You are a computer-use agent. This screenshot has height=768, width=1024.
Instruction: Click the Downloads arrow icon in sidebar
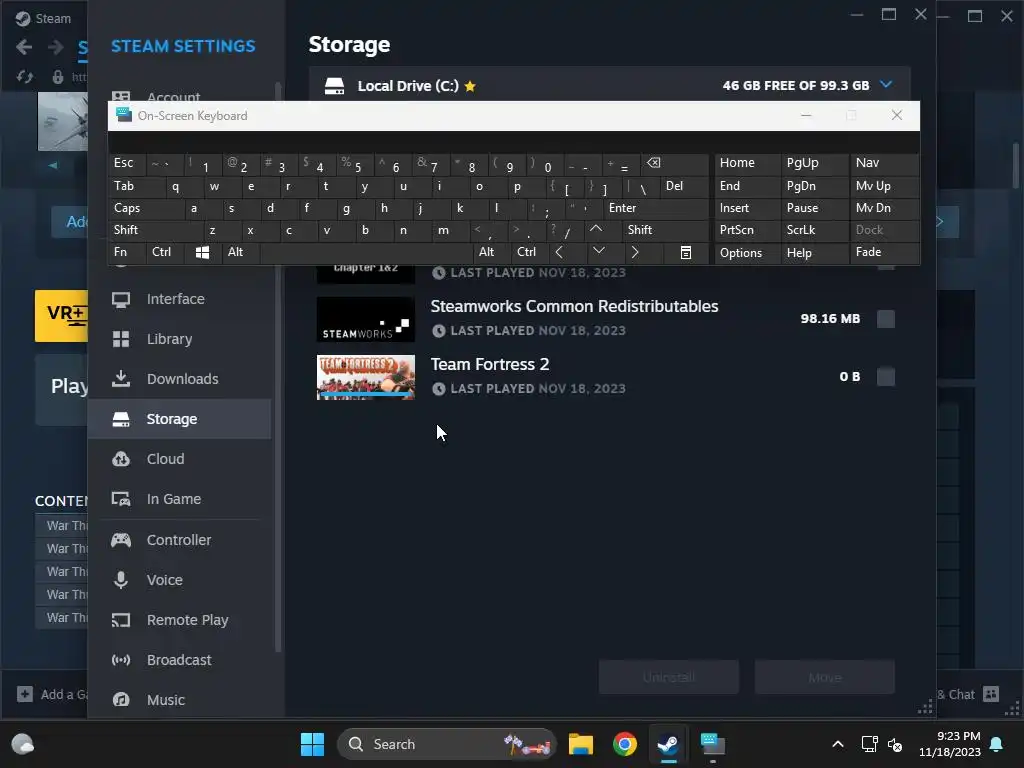pos(121,379)
